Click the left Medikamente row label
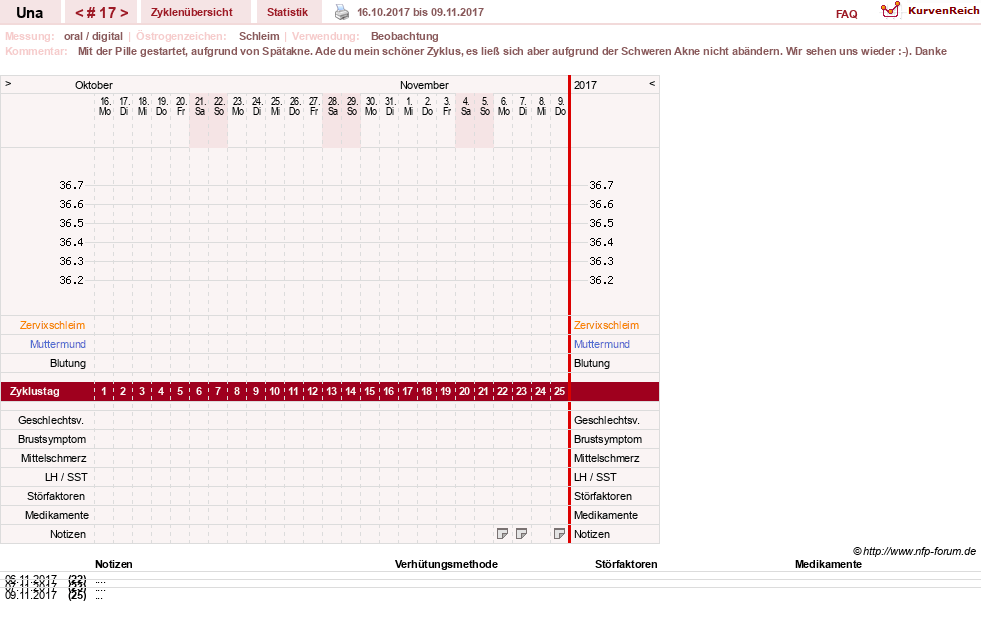 [57, 515]
